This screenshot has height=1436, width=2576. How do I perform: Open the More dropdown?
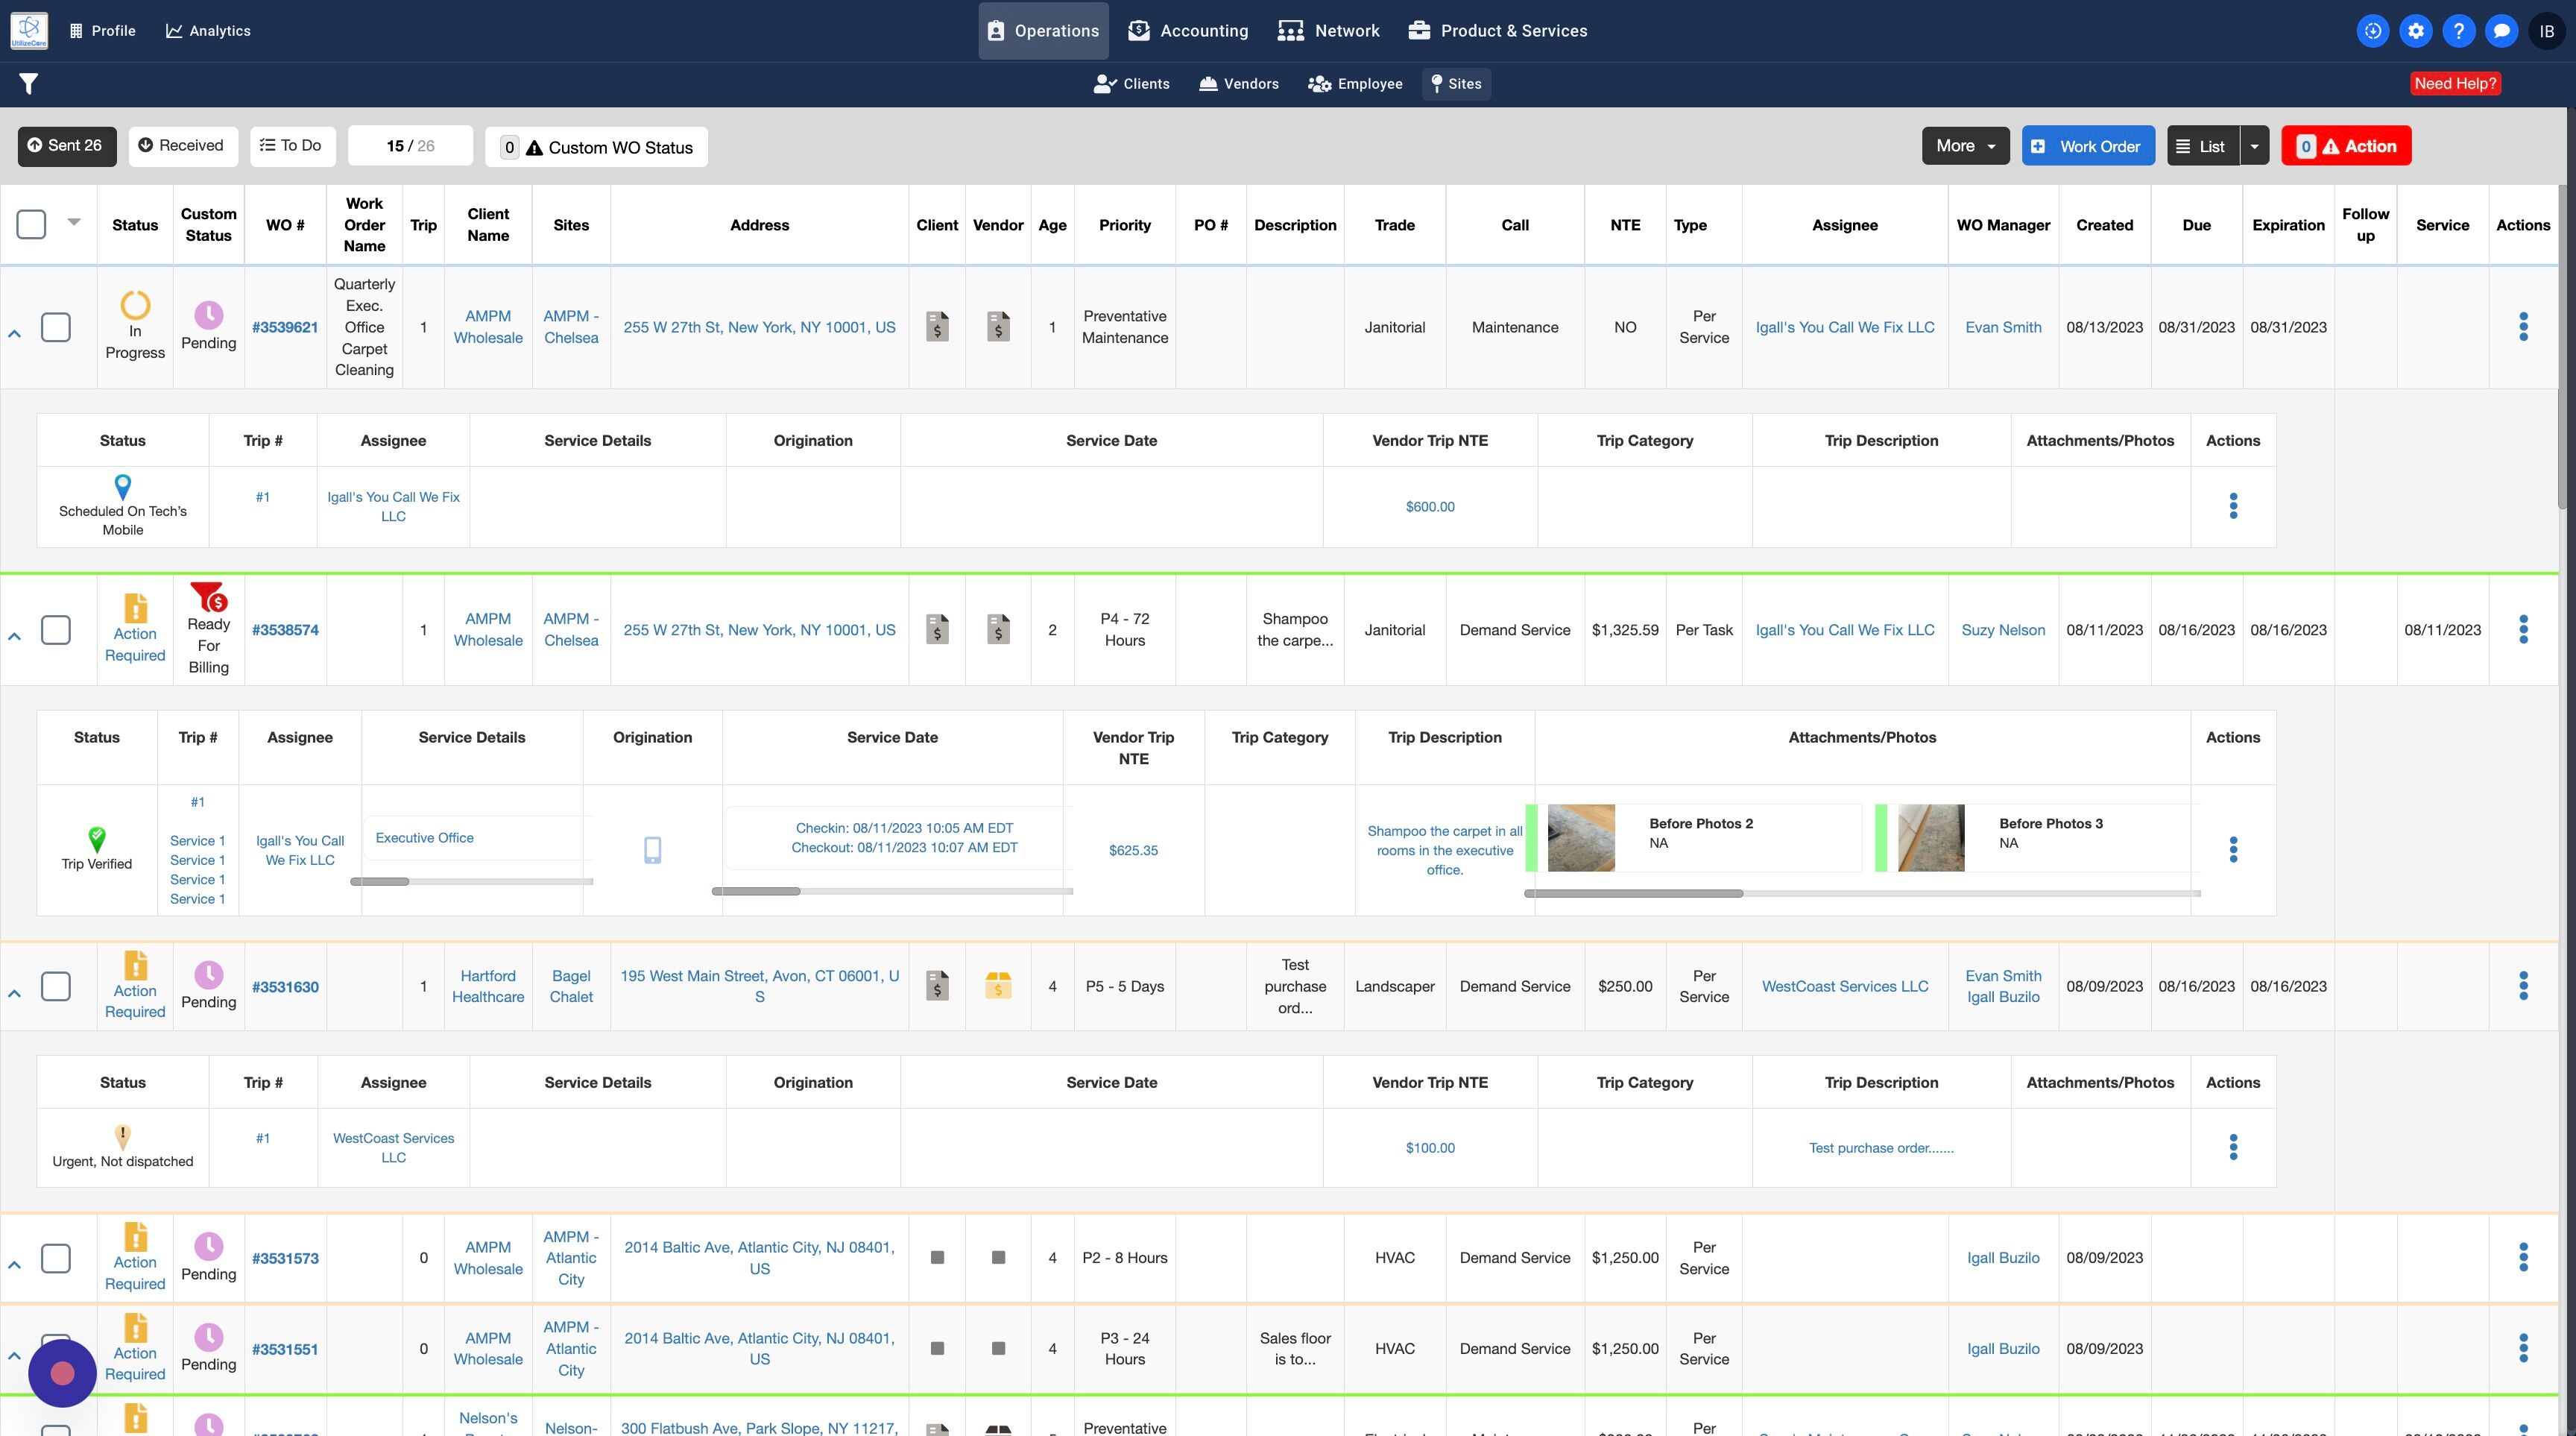(1965, 146)
